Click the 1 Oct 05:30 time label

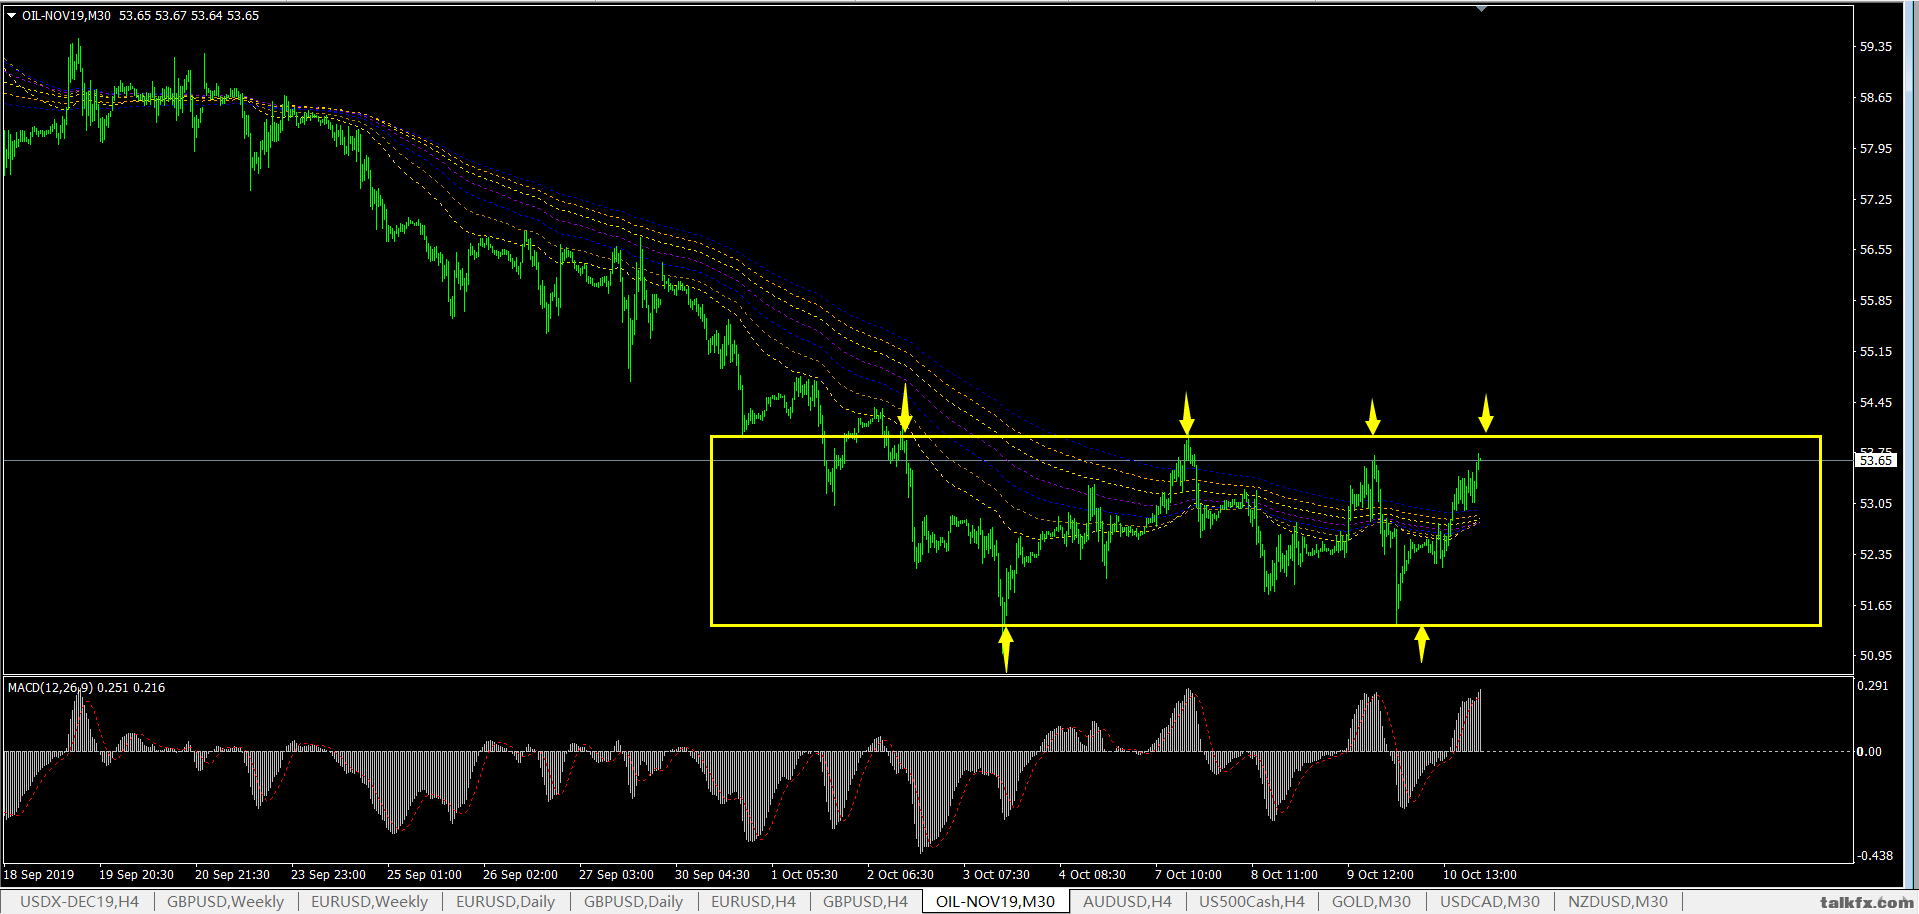point(804,875)
